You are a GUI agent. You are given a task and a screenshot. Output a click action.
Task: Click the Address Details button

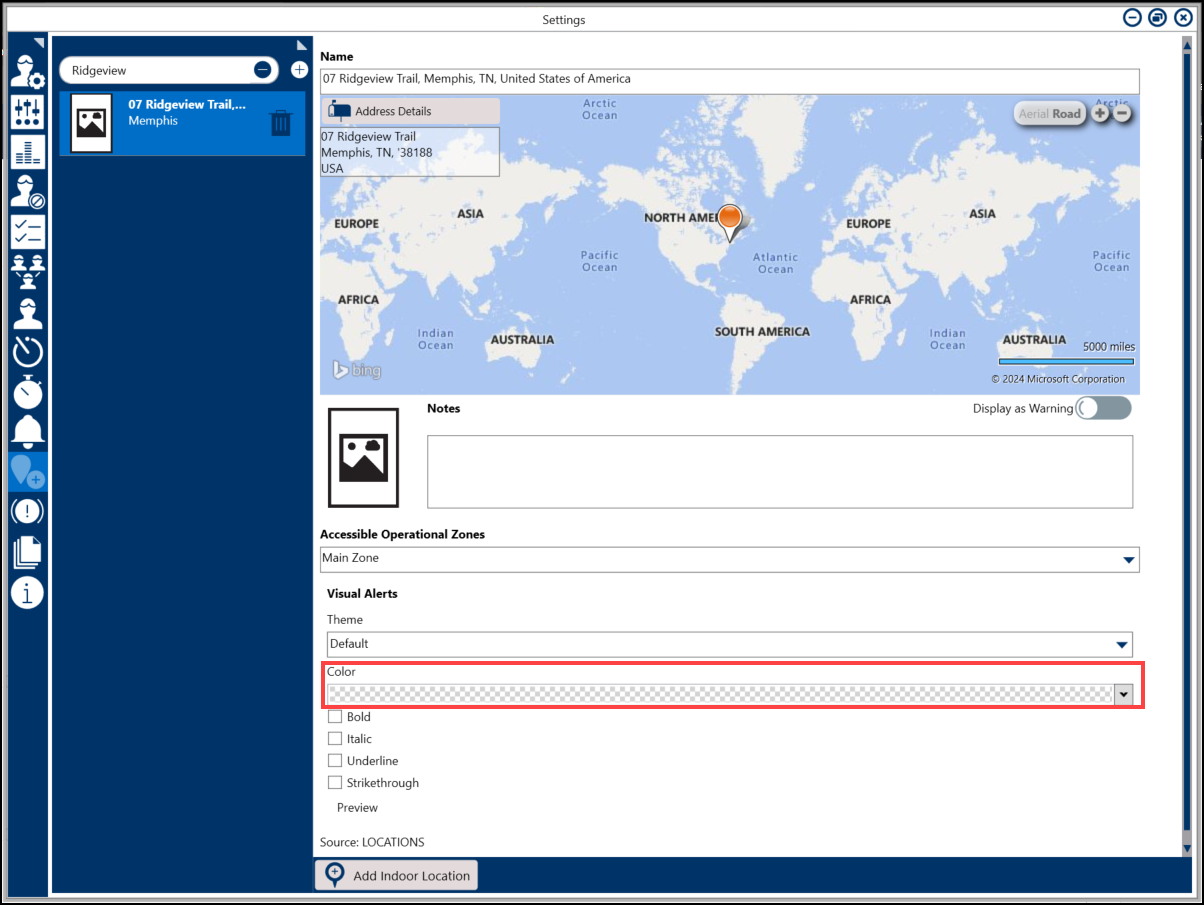(410, 111)
